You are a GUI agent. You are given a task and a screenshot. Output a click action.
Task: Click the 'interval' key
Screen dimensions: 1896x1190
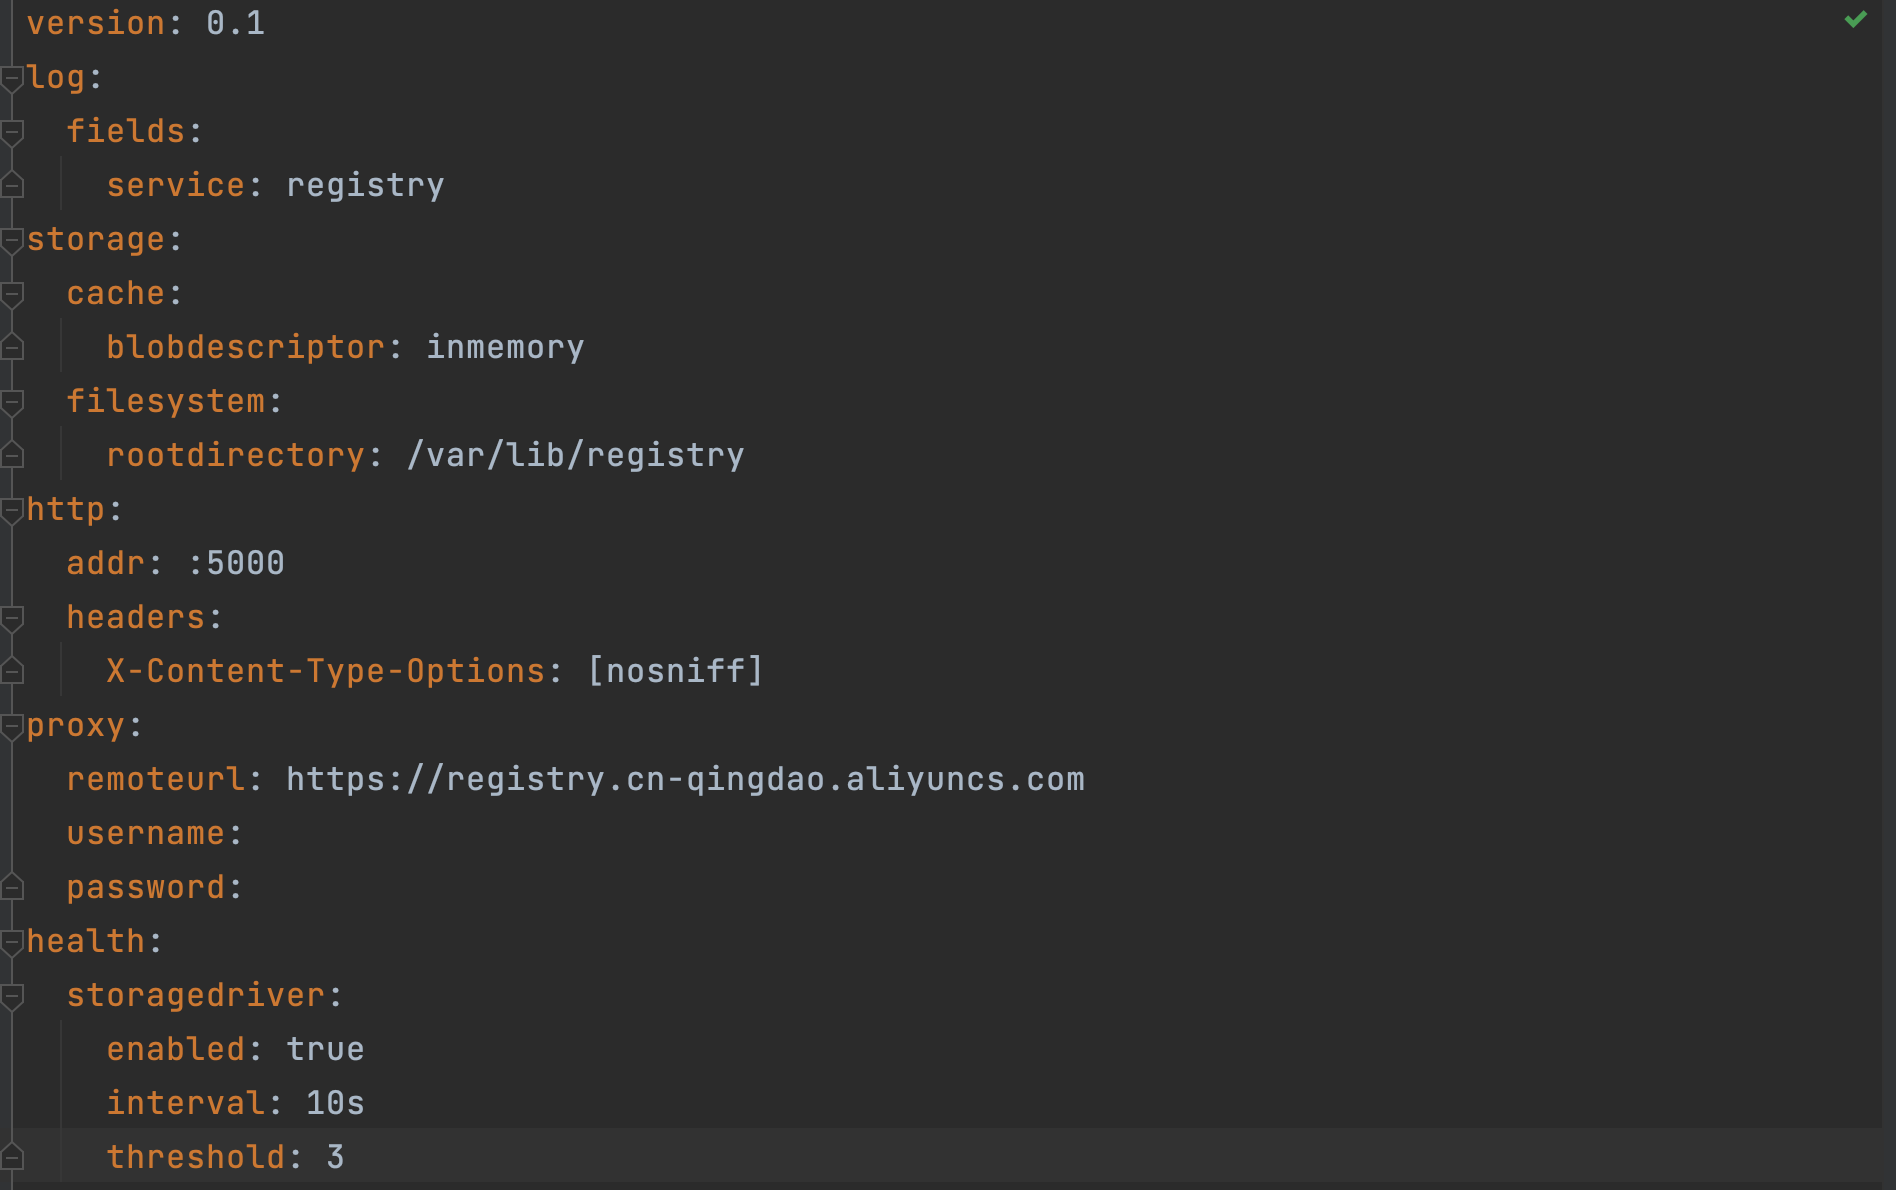[x=186, y=1103]
